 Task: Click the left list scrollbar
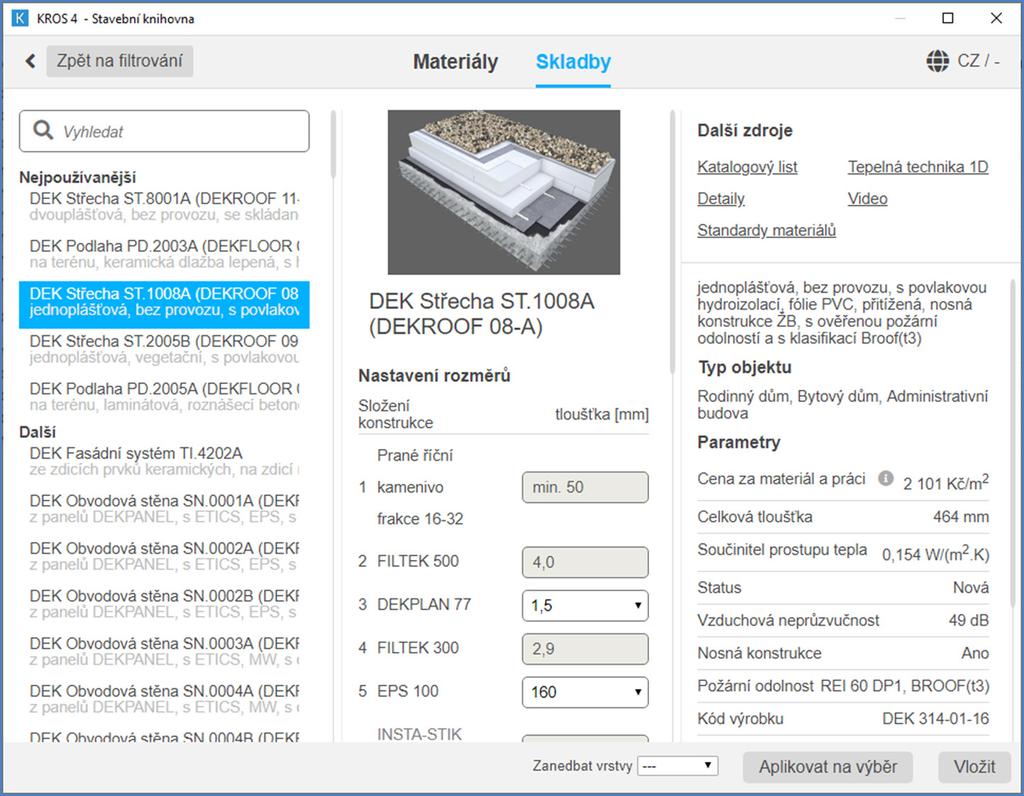tap(333, 145)
